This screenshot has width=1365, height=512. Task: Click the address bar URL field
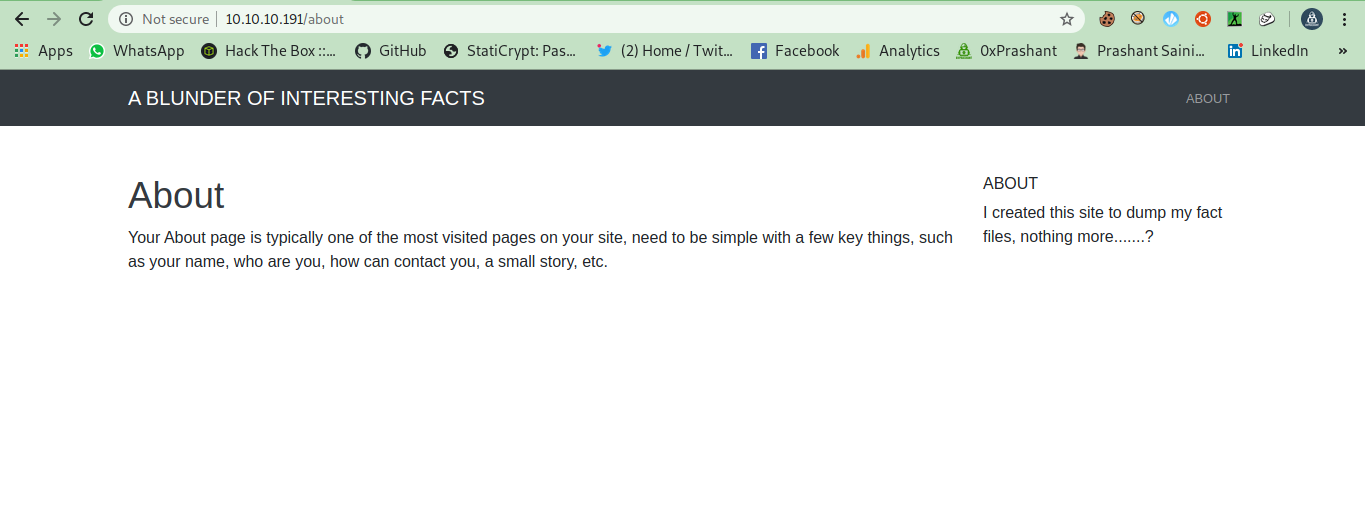[600, 19]
